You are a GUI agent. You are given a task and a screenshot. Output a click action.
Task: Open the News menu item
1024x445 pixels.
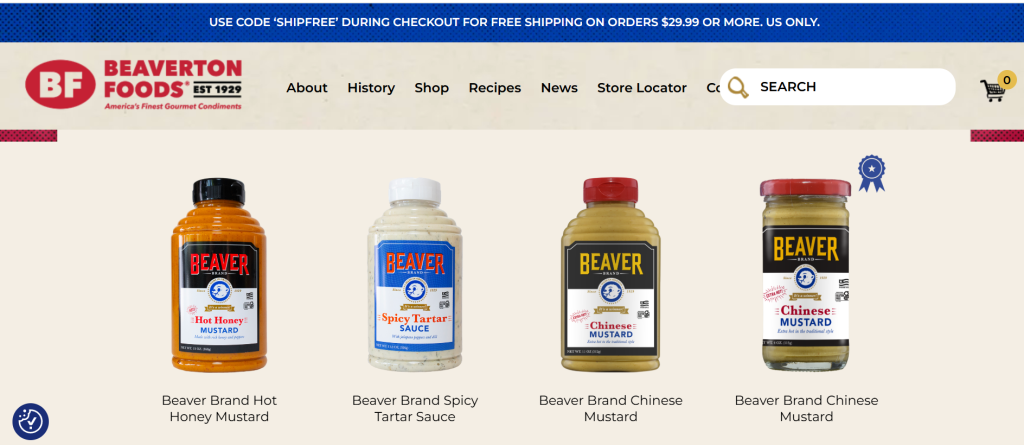[x=559, y=88]
